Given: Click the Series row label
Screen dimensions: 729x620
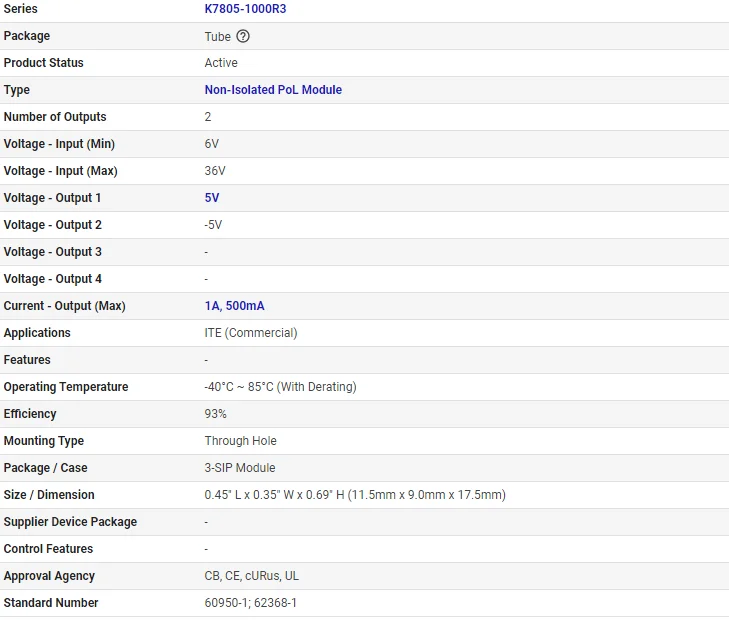Looking at the screenshot, I should [x=21, y=9].
